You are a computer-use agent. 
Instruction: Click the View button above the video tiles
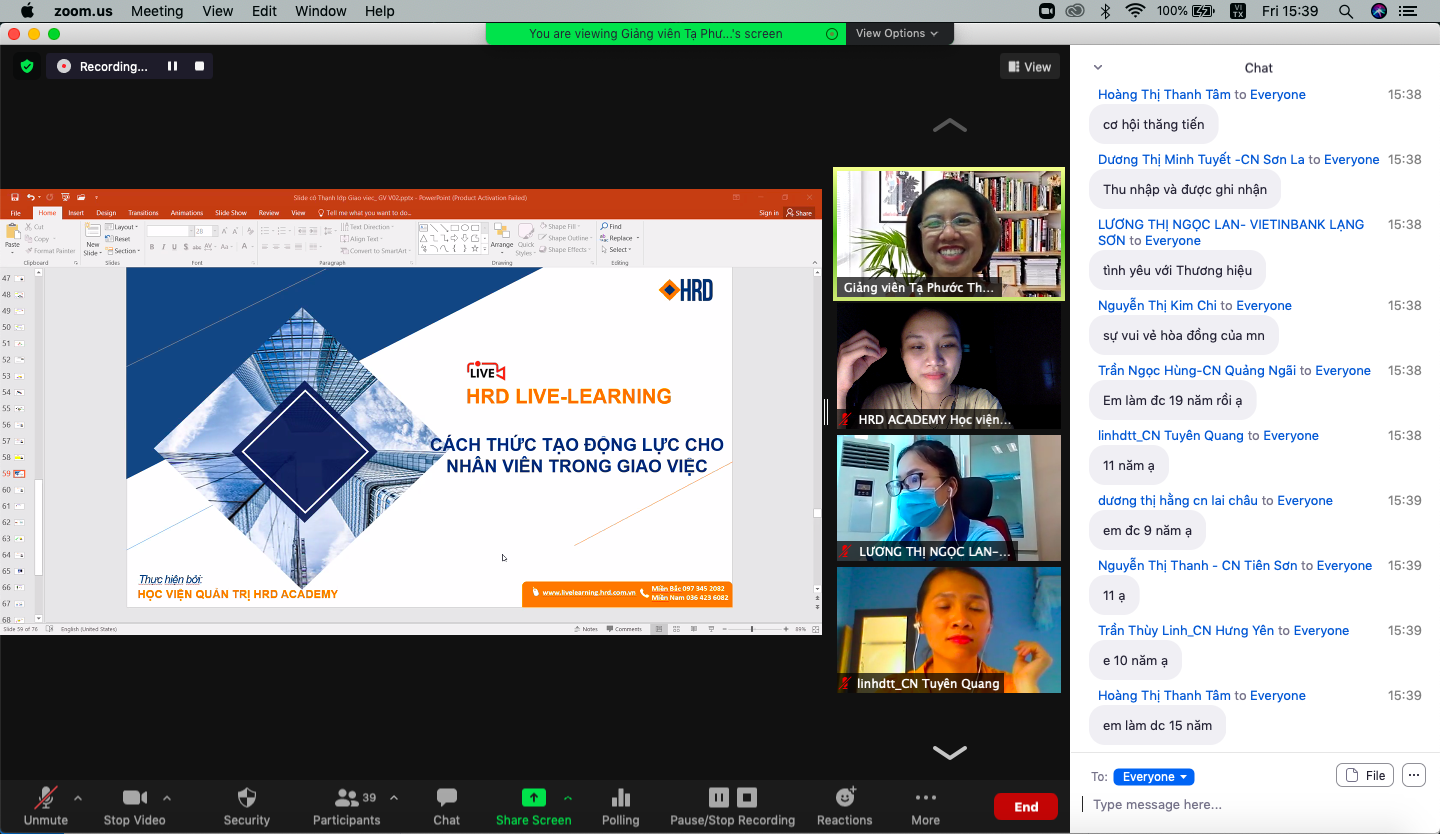pyautogui.click(x=1030, y=67)
